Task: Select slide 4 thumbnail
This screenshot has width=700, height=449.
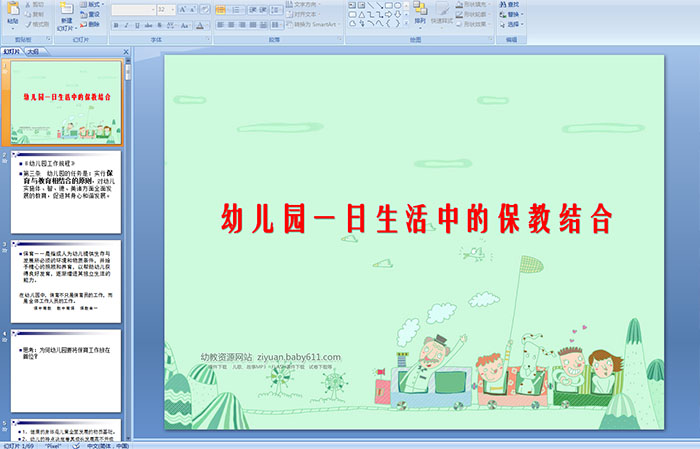Action: point(66,371)
